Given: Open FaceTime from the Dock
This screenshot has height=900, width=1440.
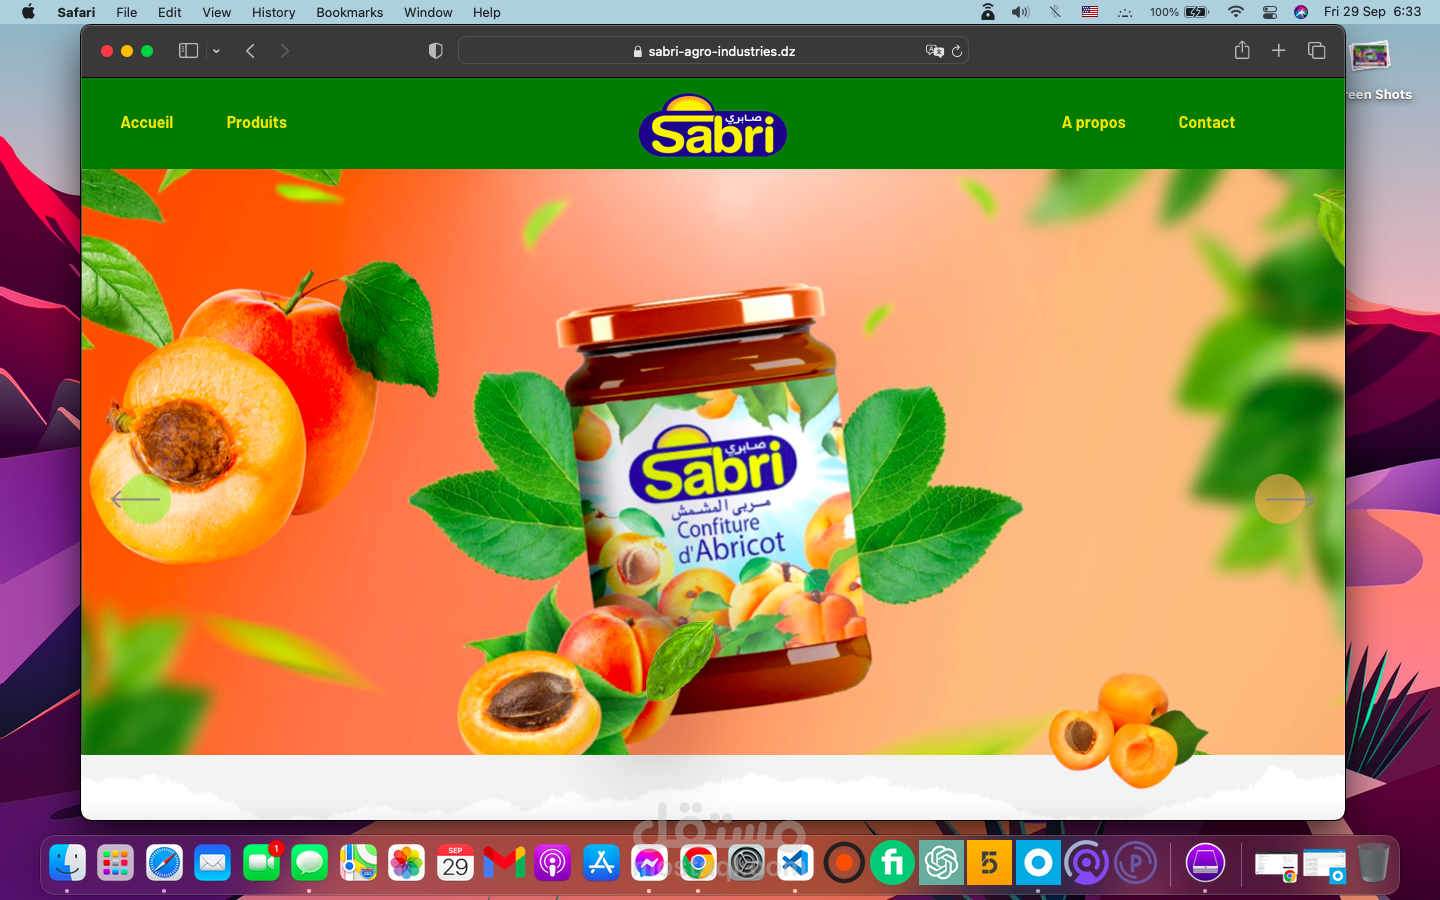Looking at the screenshot, I should 261,862.
